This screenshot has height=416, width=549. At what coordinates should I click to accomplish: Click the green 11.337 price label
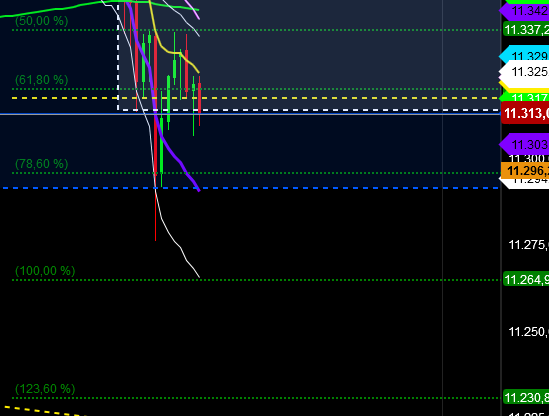point(526,29)
